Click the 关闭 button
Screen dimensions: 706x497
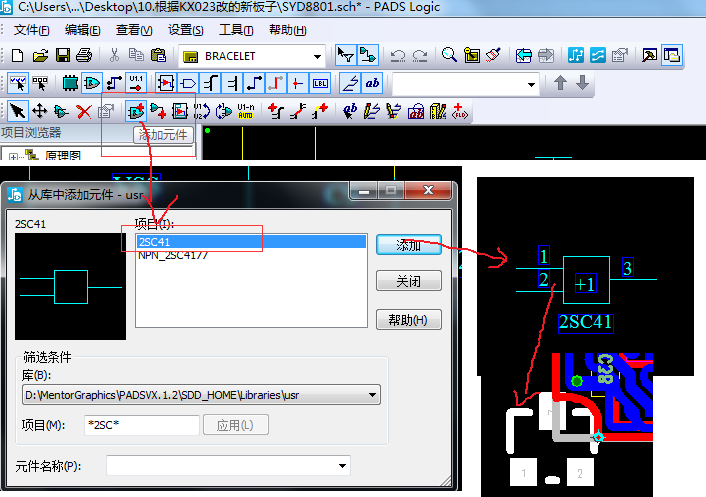[x=408, y=281]
